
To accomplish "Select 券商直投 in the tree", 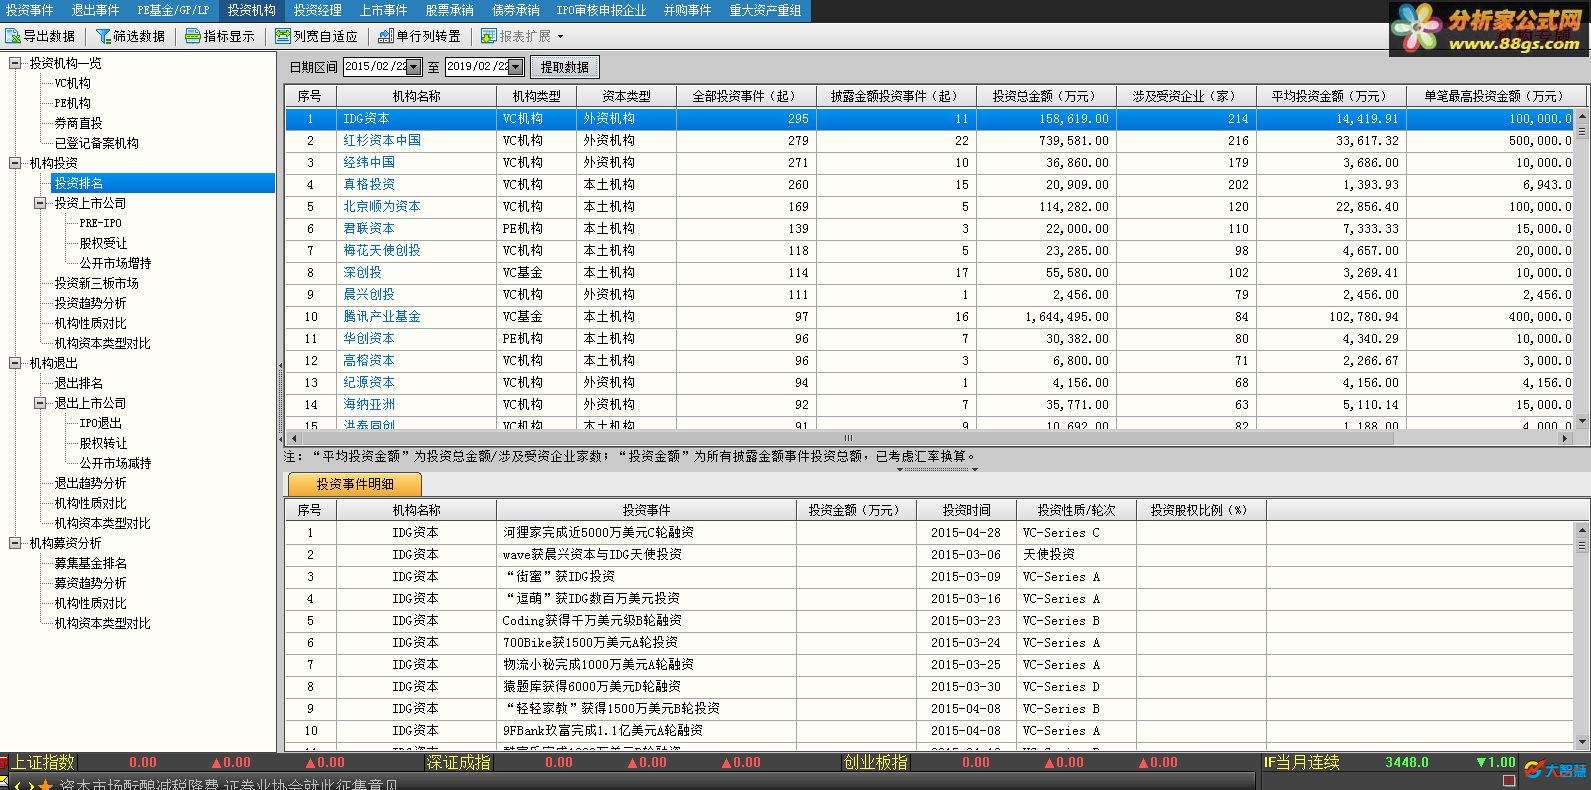I will 78,123.
